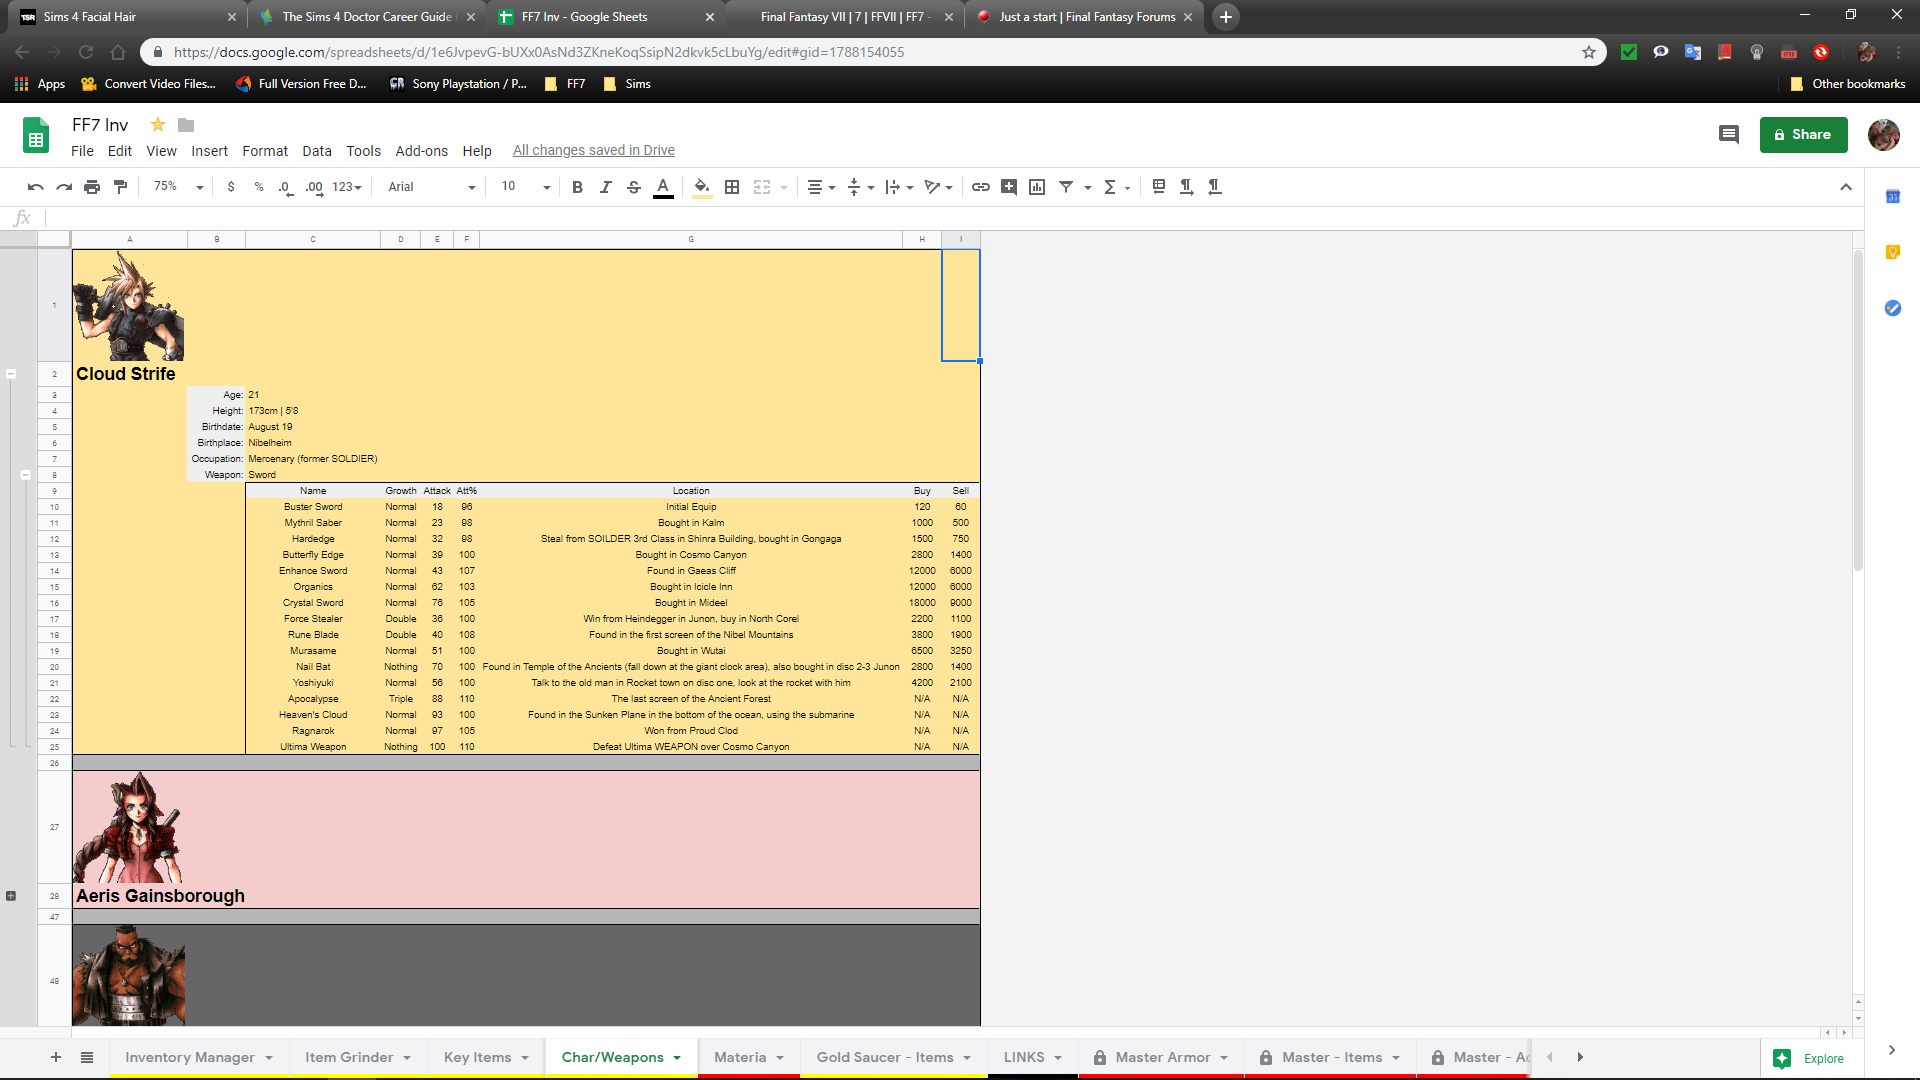Open the Data menu
The image size is (1920, 1080).
click(317, 151)
